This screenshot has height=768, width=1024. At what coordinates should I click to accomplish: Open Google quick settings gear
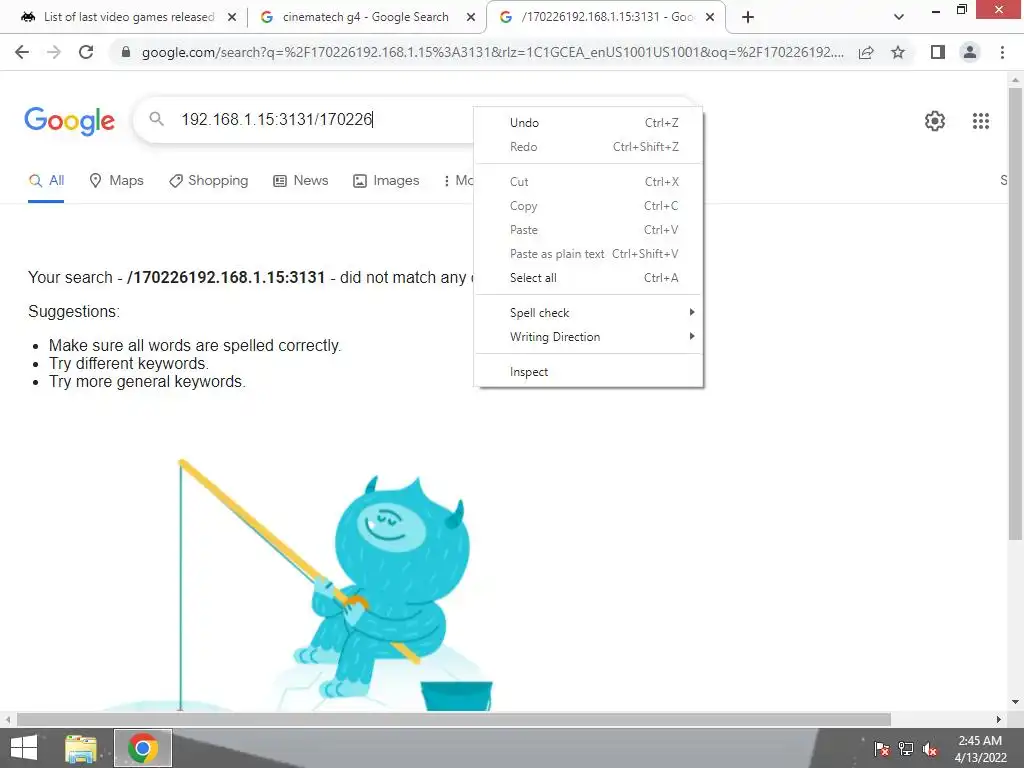pyautogui.click(x=935, y=121)
